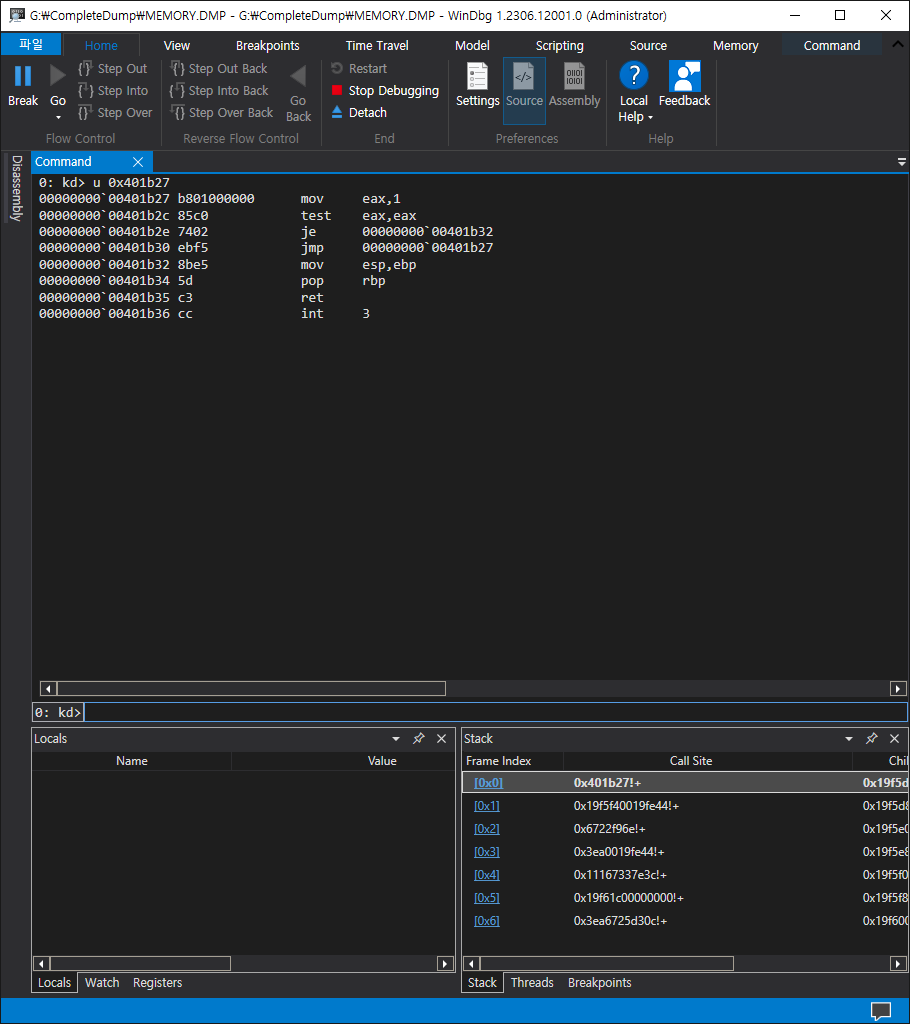Click the Feedback icon

pyautogui.click(x=685, y=76)
